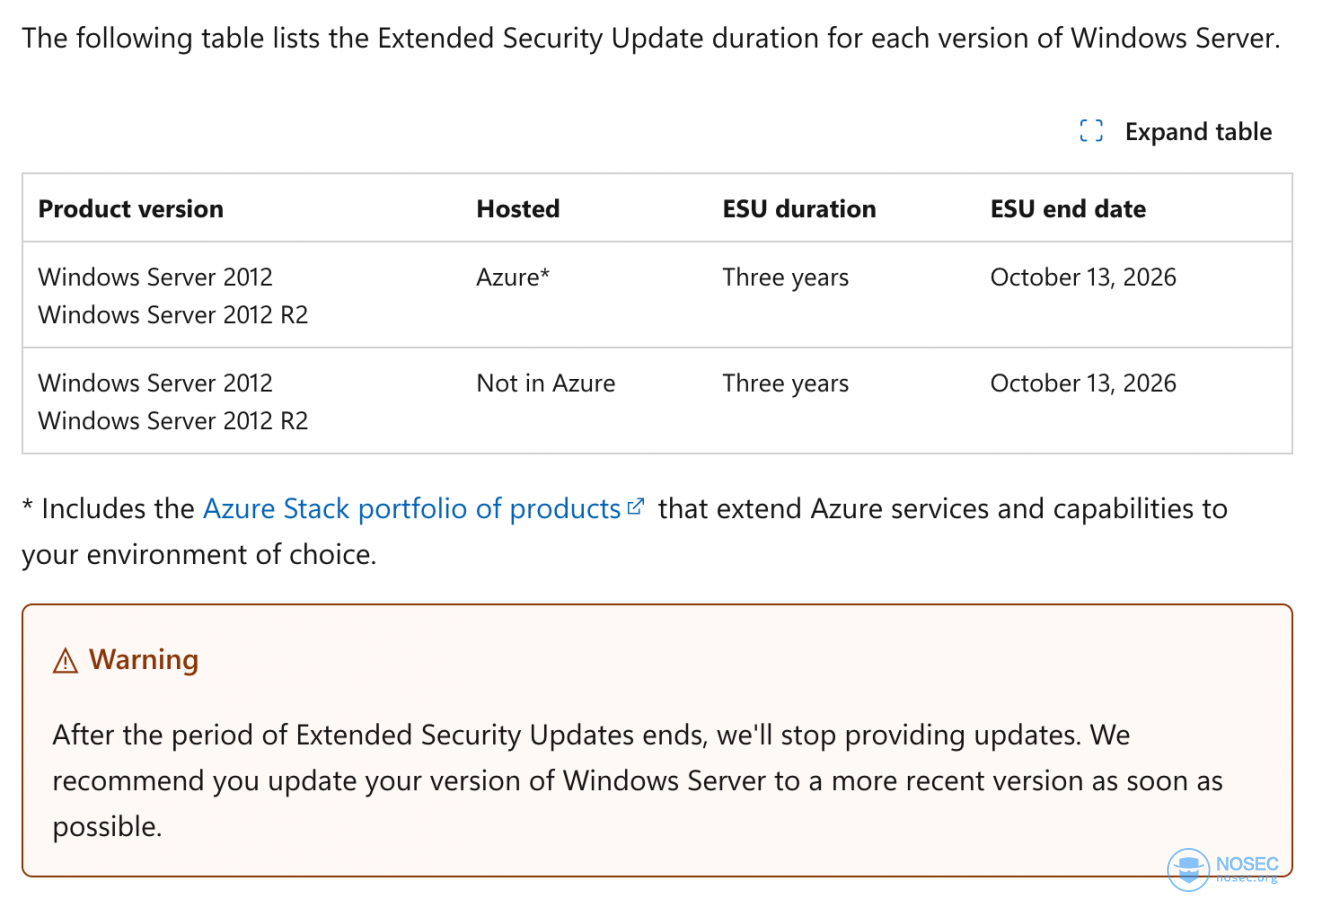The height and width of the screenshot is (916, 1331).
Task: Click the warning triangle icon
Action: tap(65, 661)
